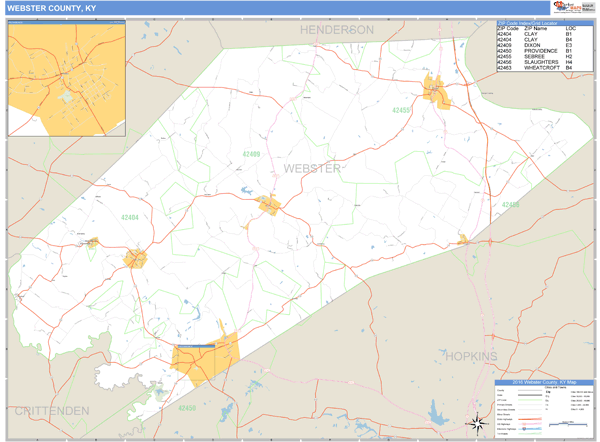600x442 pixels.
Task: Click the HENDERSON county label
Action: point(337,30)
